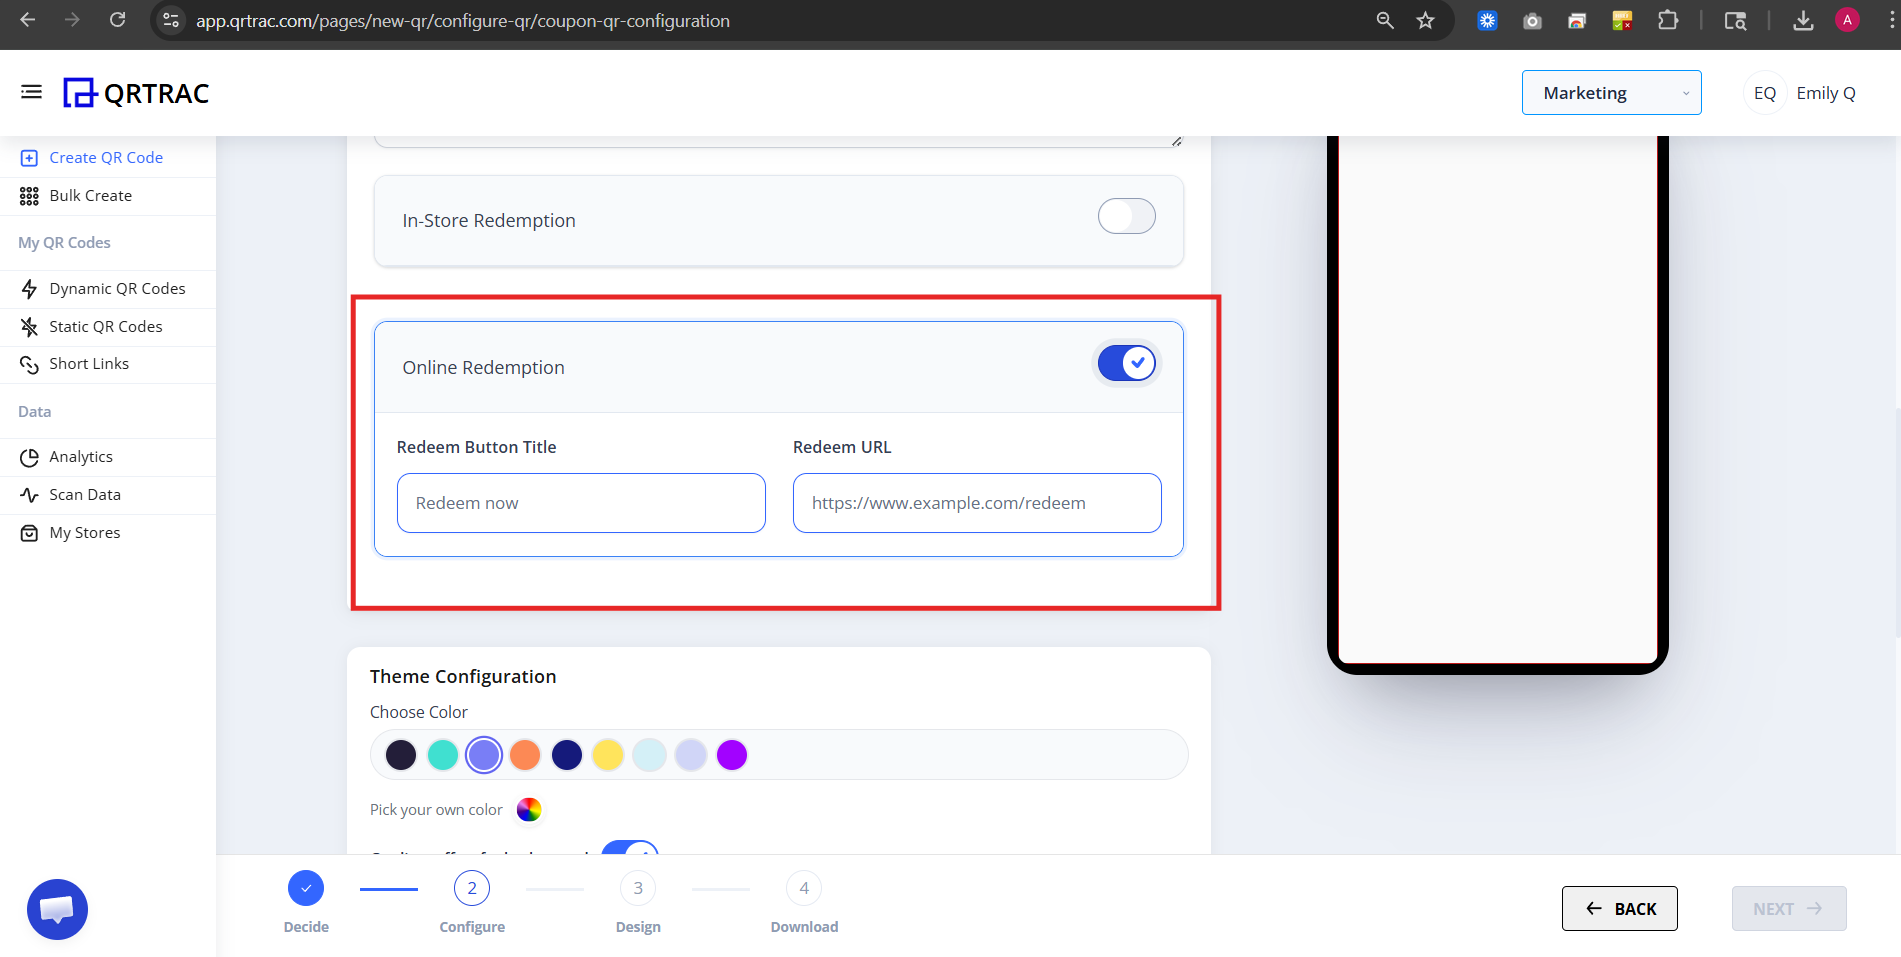This screenshot has height=957, width=1901.
Task: Disable Online Redemption
Action: pyautogui.click(x=1126, y=362)
